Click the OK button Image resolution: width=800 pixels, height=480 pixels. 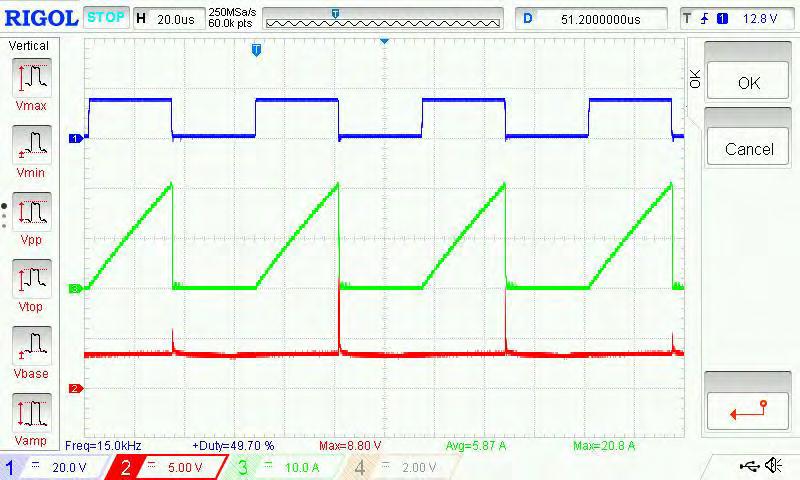(x=748, y=82)
